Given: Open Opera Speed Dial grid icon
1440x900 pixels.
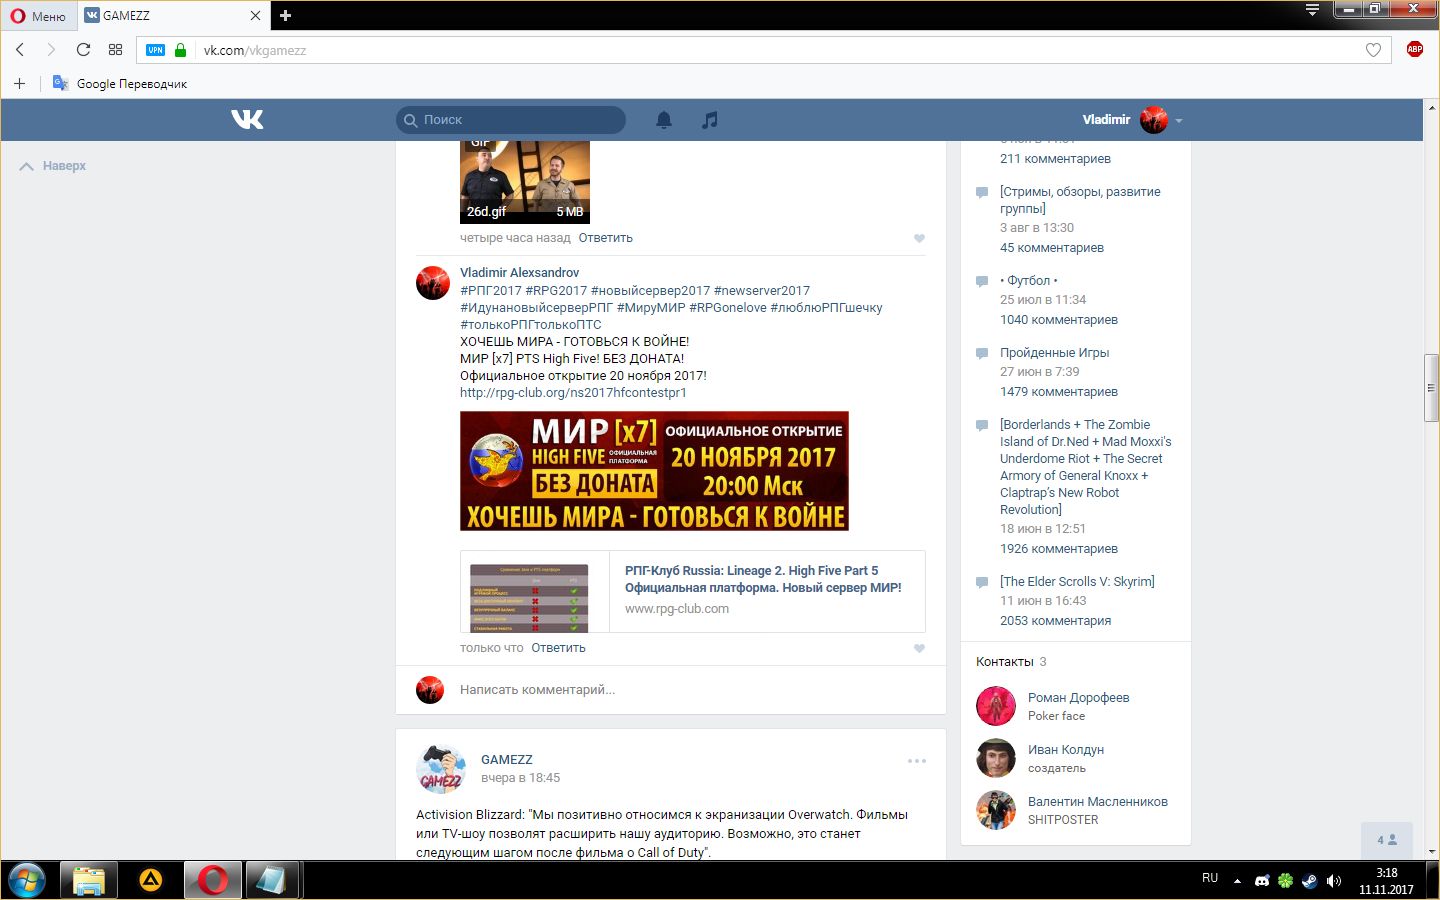Looking at the screenshot, I should point(116,50).
